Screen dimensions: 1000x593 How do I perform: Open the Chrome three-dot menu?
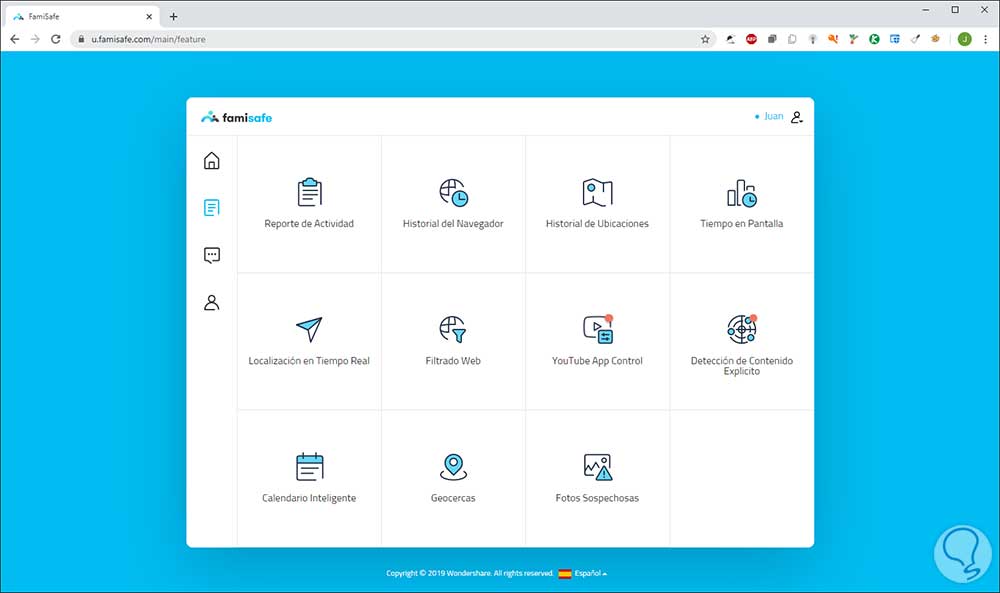[985, 39]
